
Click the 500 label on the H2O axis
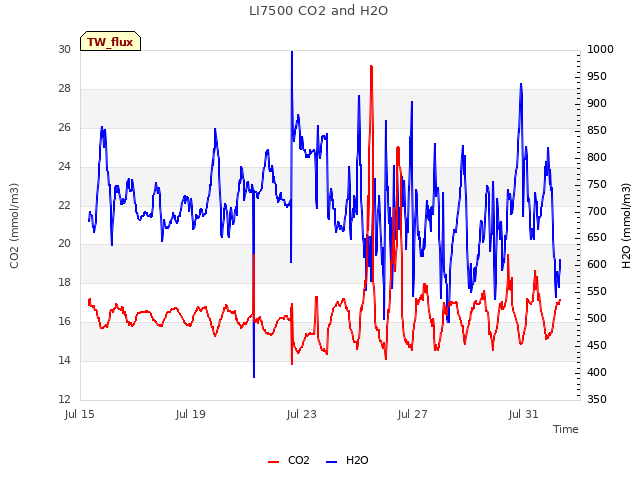tap(597, 318)
